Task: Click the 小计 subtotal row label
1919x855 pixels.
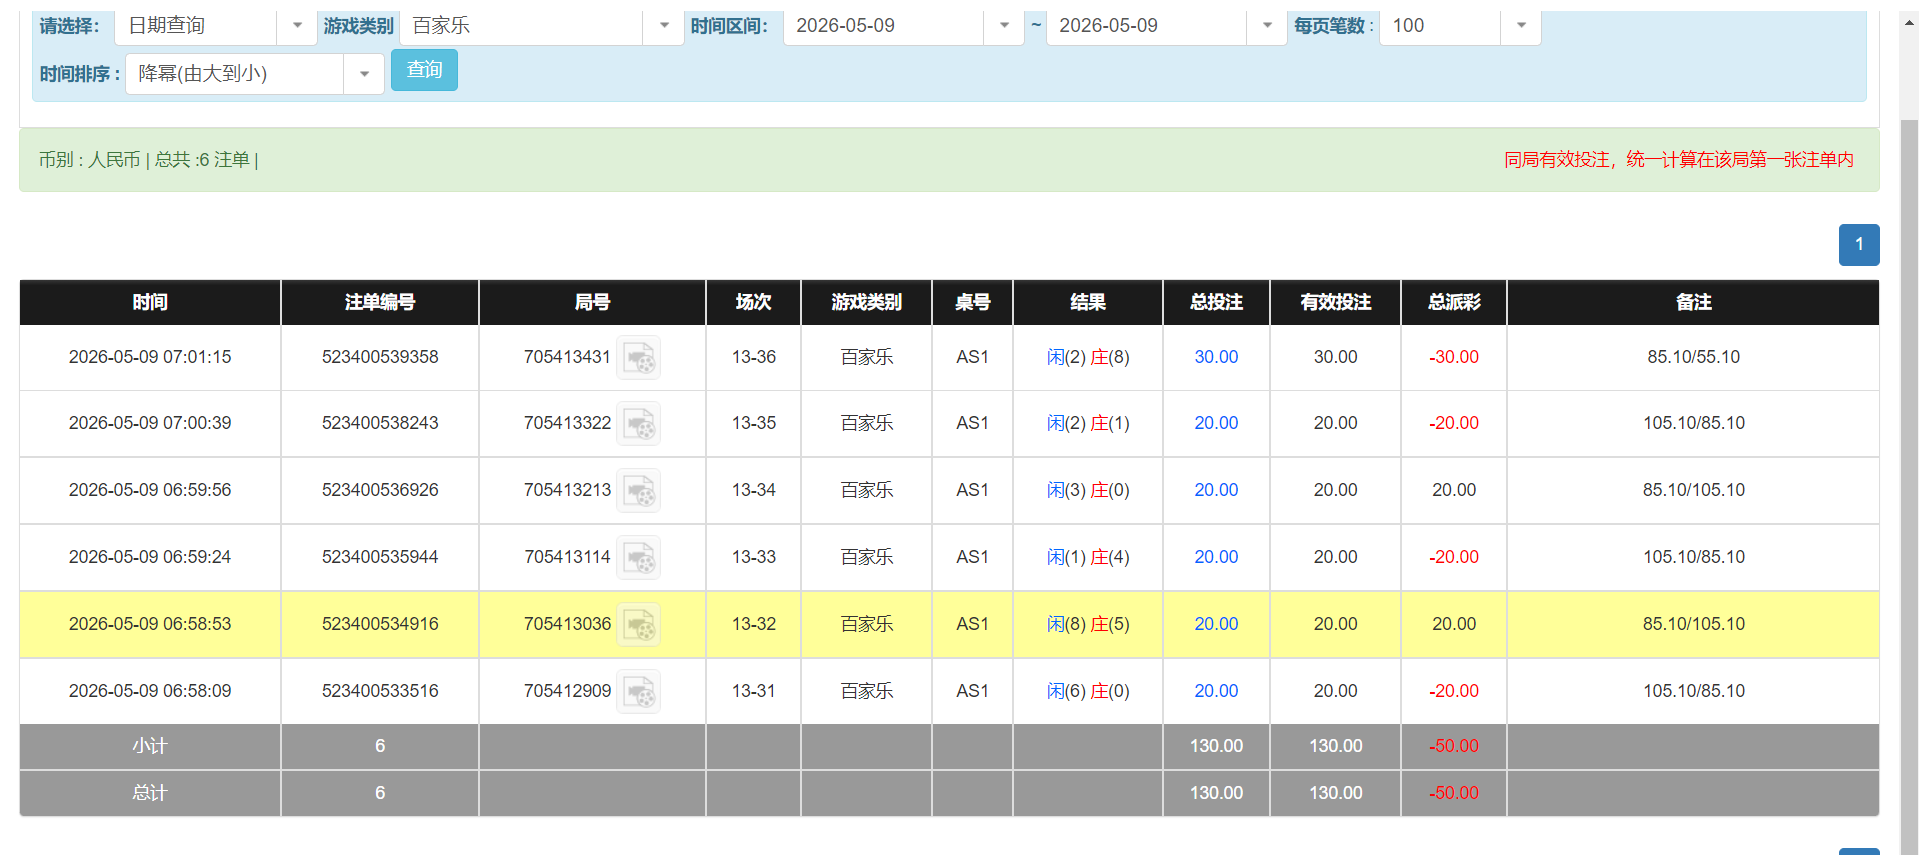Action: coord(150,746)
